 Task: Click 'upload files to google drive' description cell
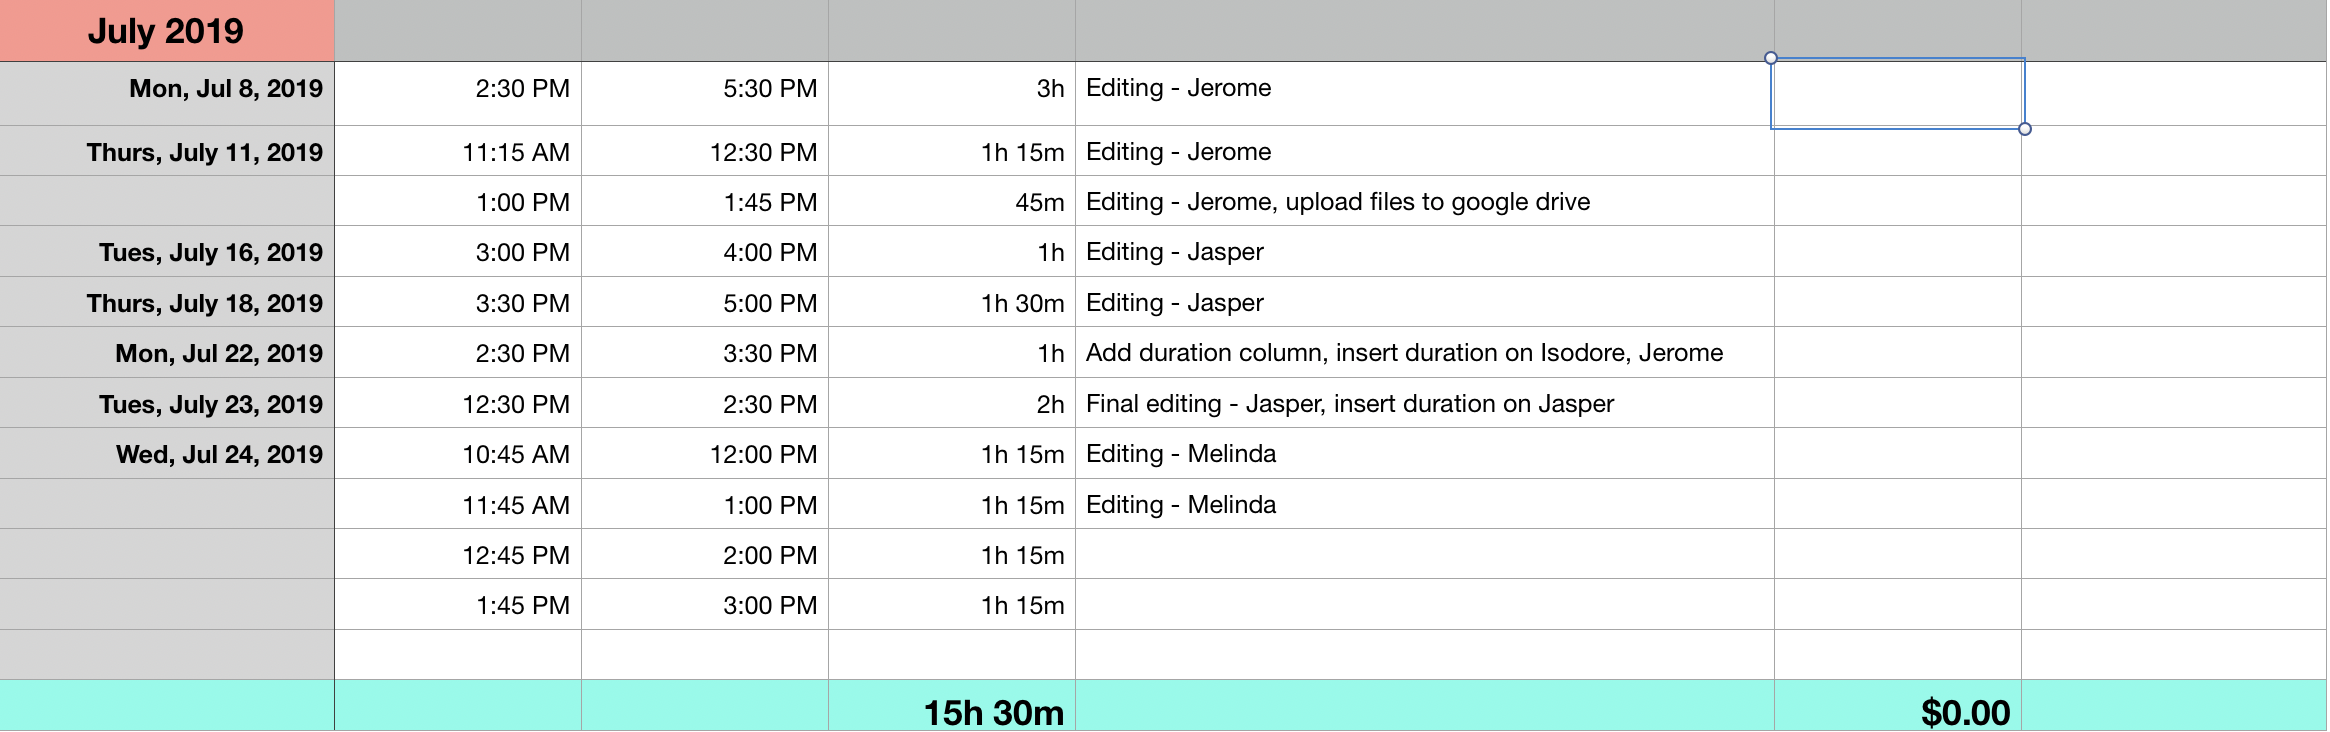pyautogui.click(x=1425, y=201)
